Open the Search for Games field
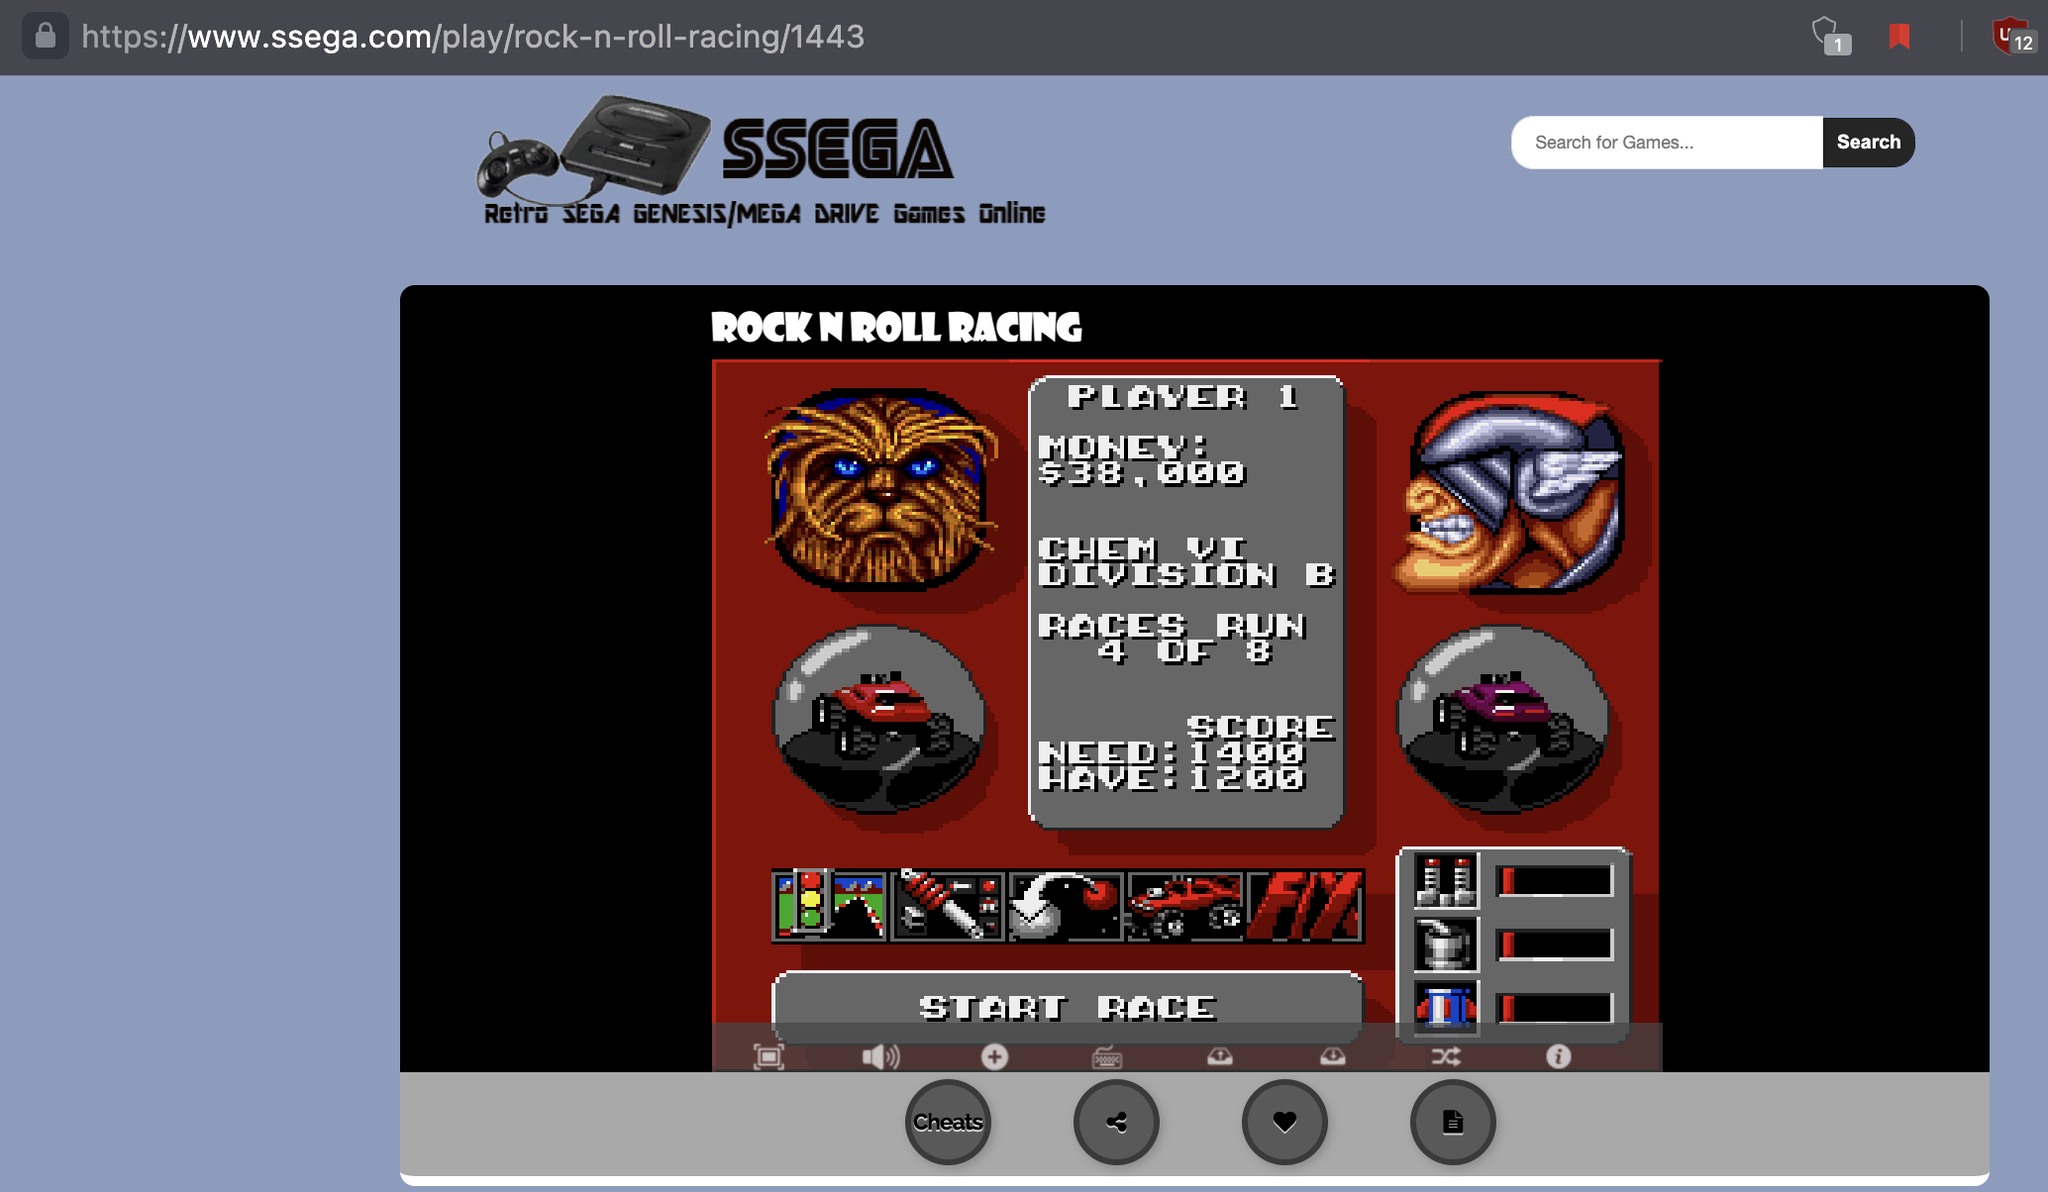 (x=1666, y=142)
